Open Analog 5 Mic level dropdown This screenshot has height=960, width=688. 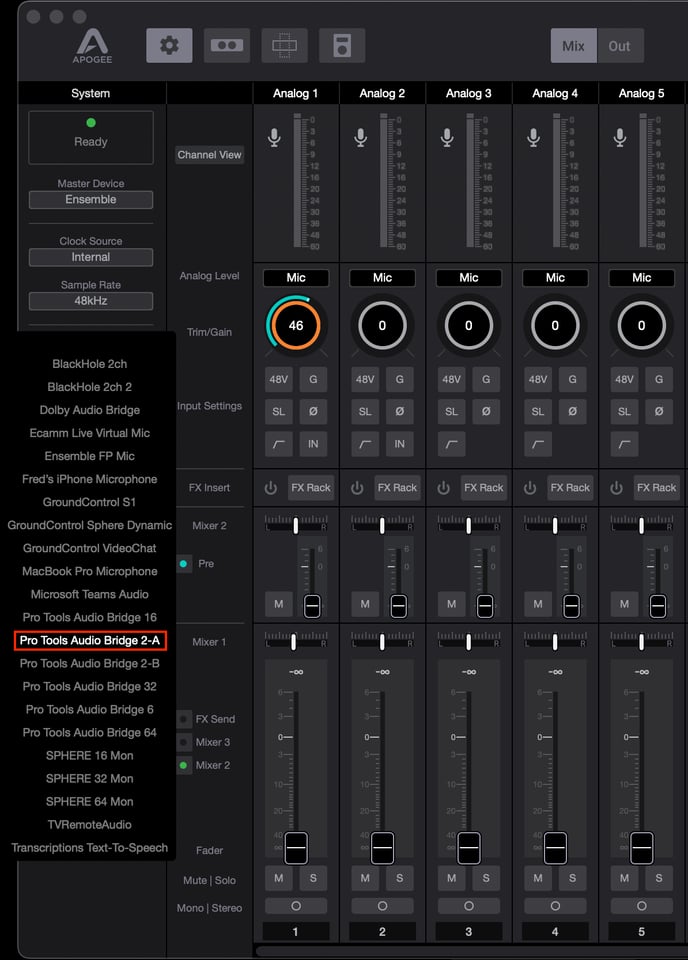tap(641, 277)
